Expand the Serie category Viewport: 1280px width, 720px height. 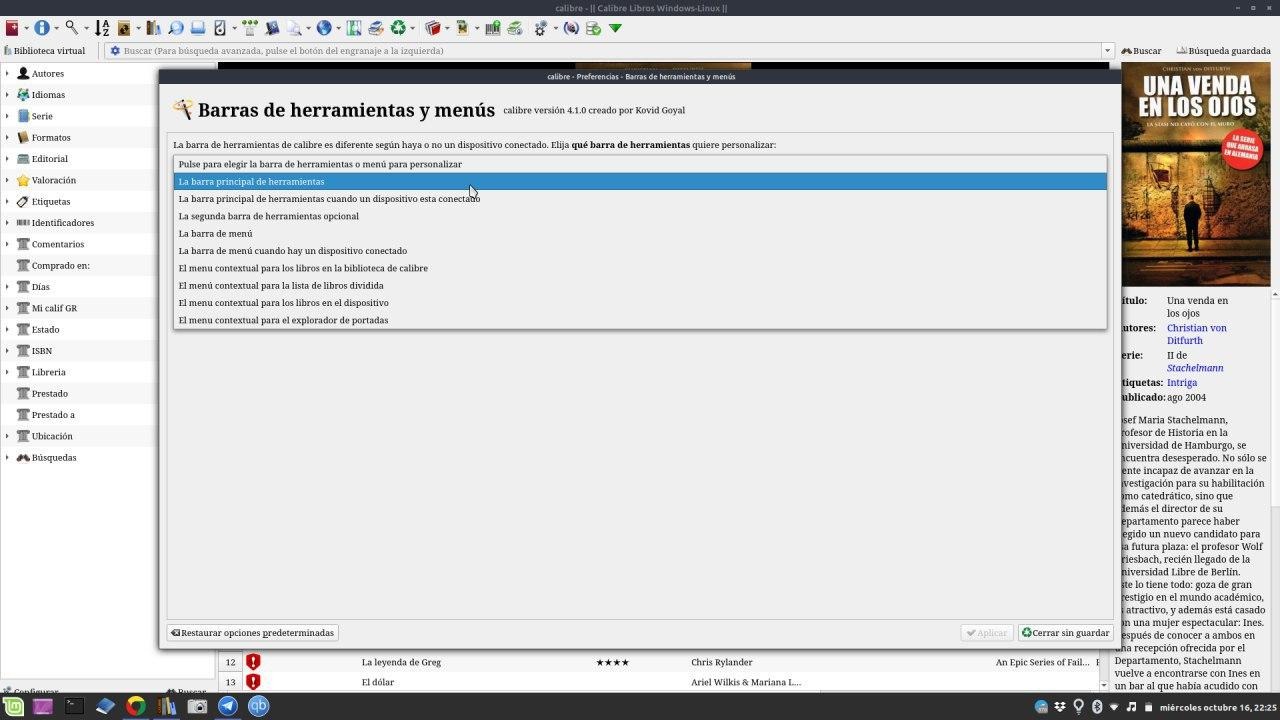7,116
